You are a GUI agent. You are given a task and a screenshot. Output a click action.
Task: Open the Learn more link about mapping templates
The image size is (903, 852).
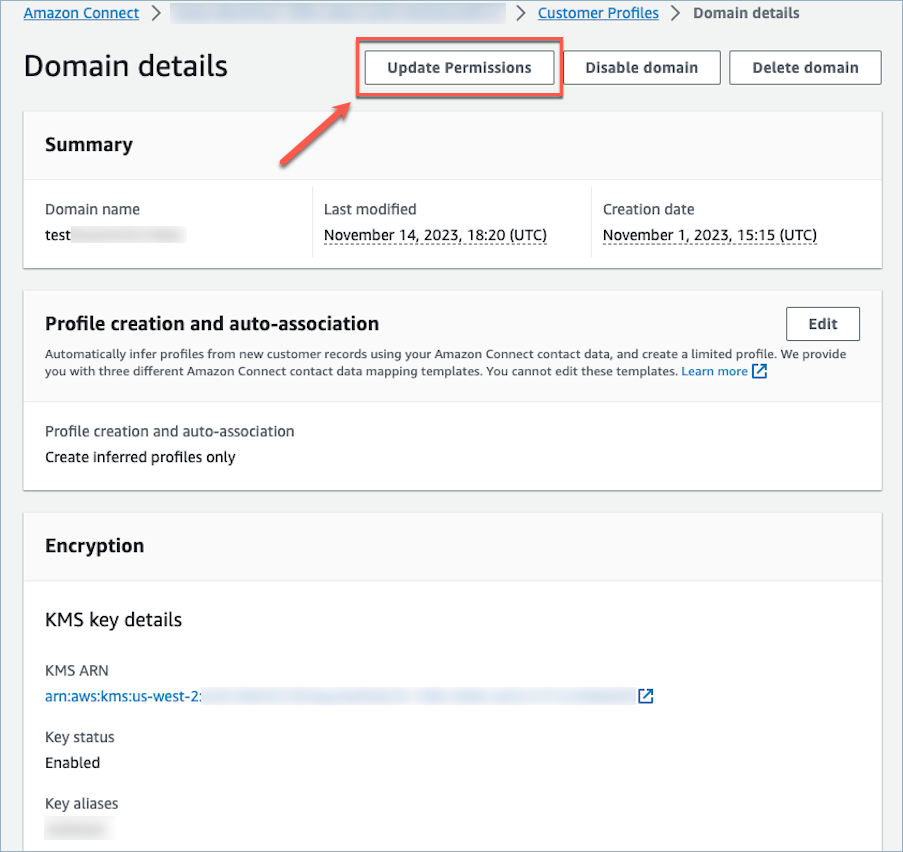(x=714, y=371)
